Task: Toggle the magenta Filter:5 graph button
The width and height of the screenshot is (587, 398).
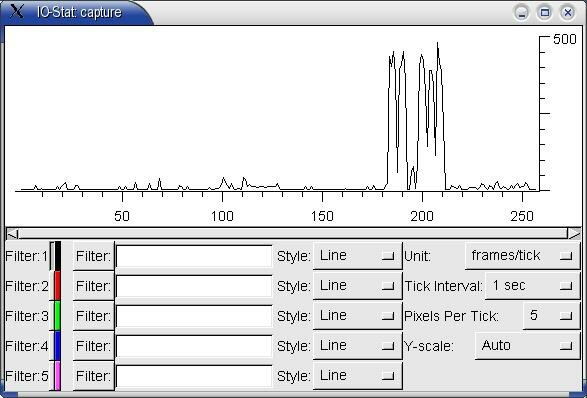Action: (55, 376)
